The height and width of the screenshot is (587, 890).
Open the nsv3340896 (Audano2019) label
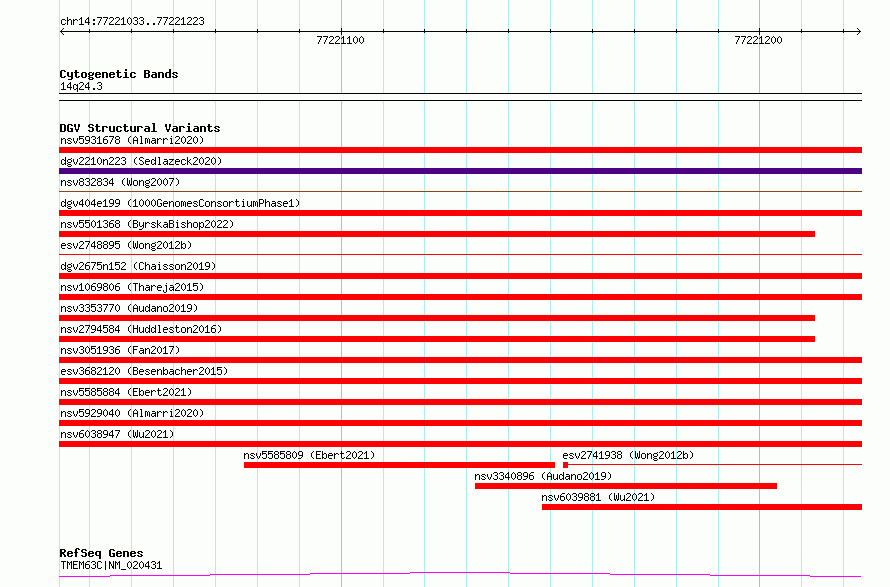click(x=543, y=476)
